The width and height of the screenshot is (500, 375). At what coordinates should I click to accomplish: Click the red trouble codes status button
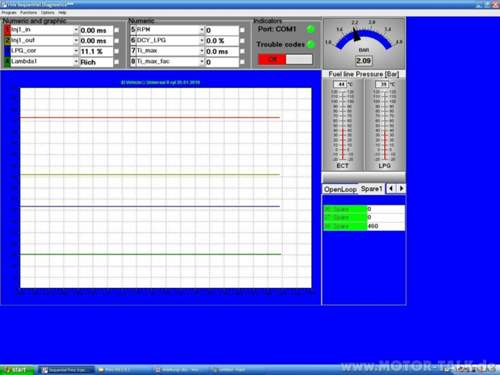coord(272,59)
